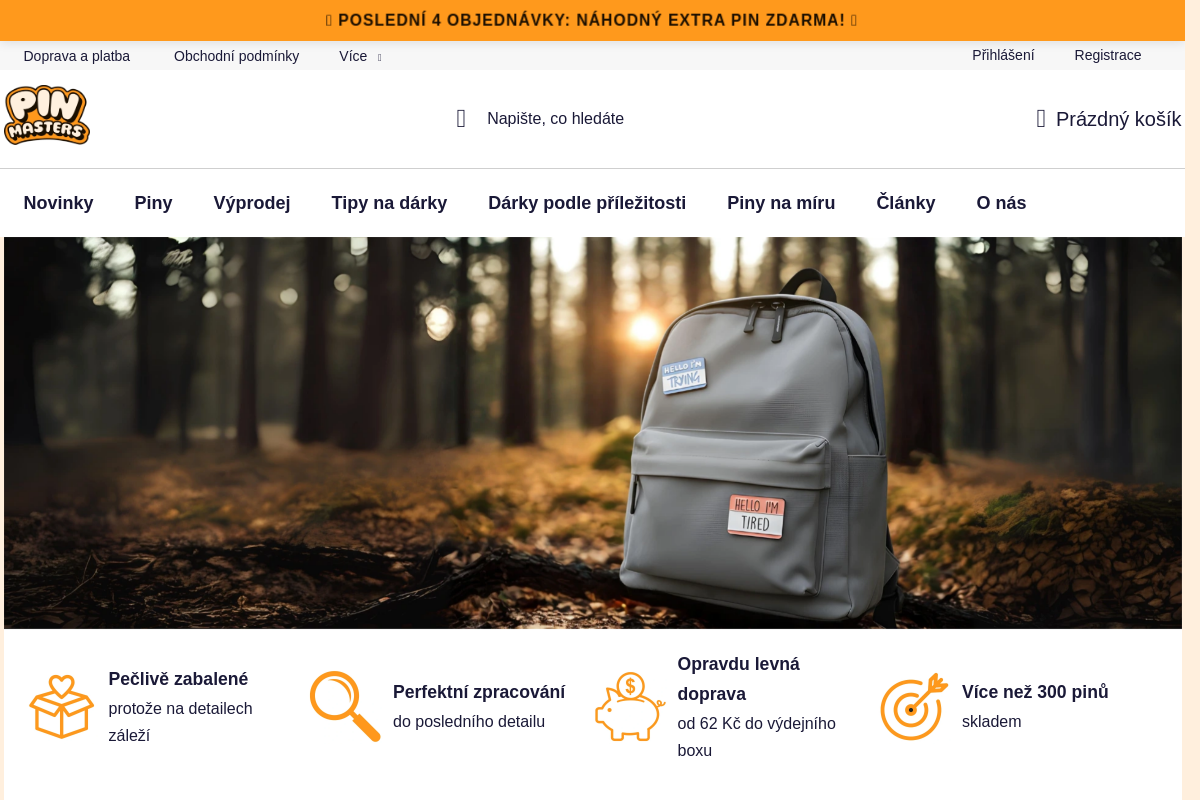Click the Pin Masters logo
The image size is (1200, 800).
tap(47, 115)
